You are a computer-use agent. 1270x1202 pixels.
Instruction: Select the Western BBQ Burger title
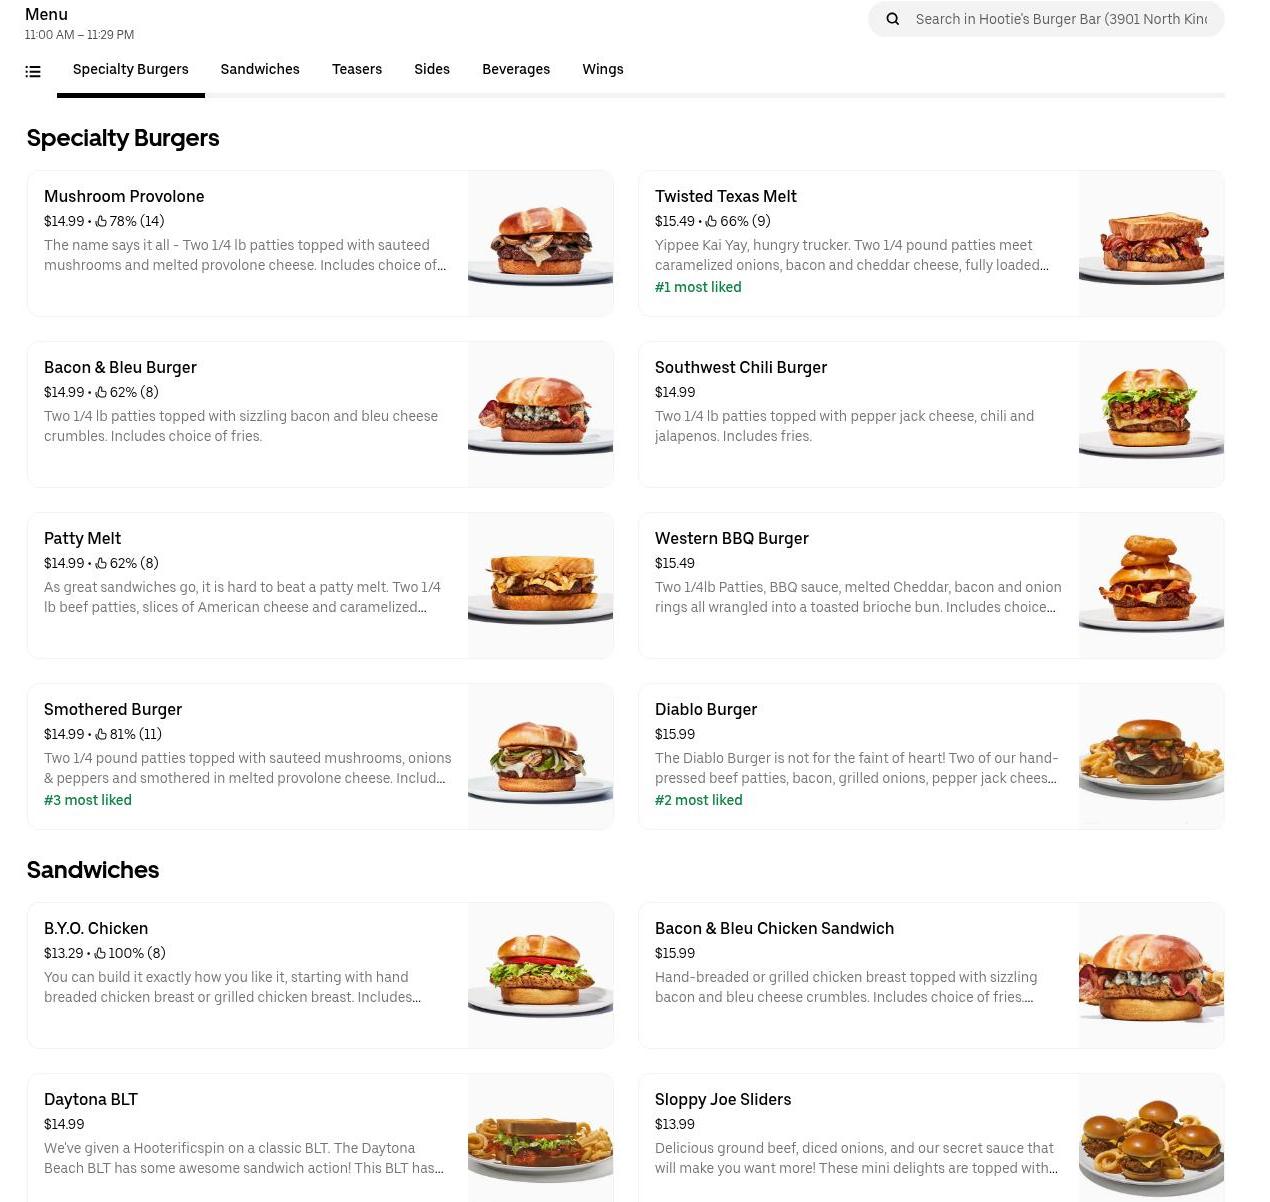(x=732, y=538)
